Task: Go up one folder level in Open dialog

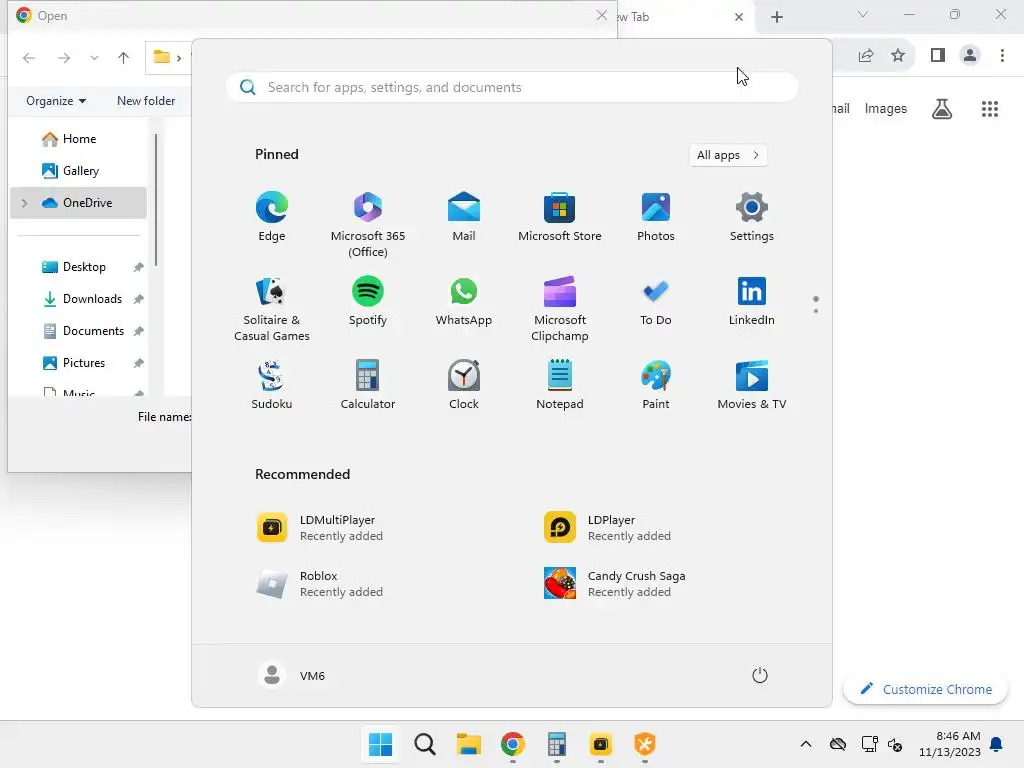Action: [x=123, y=57]
